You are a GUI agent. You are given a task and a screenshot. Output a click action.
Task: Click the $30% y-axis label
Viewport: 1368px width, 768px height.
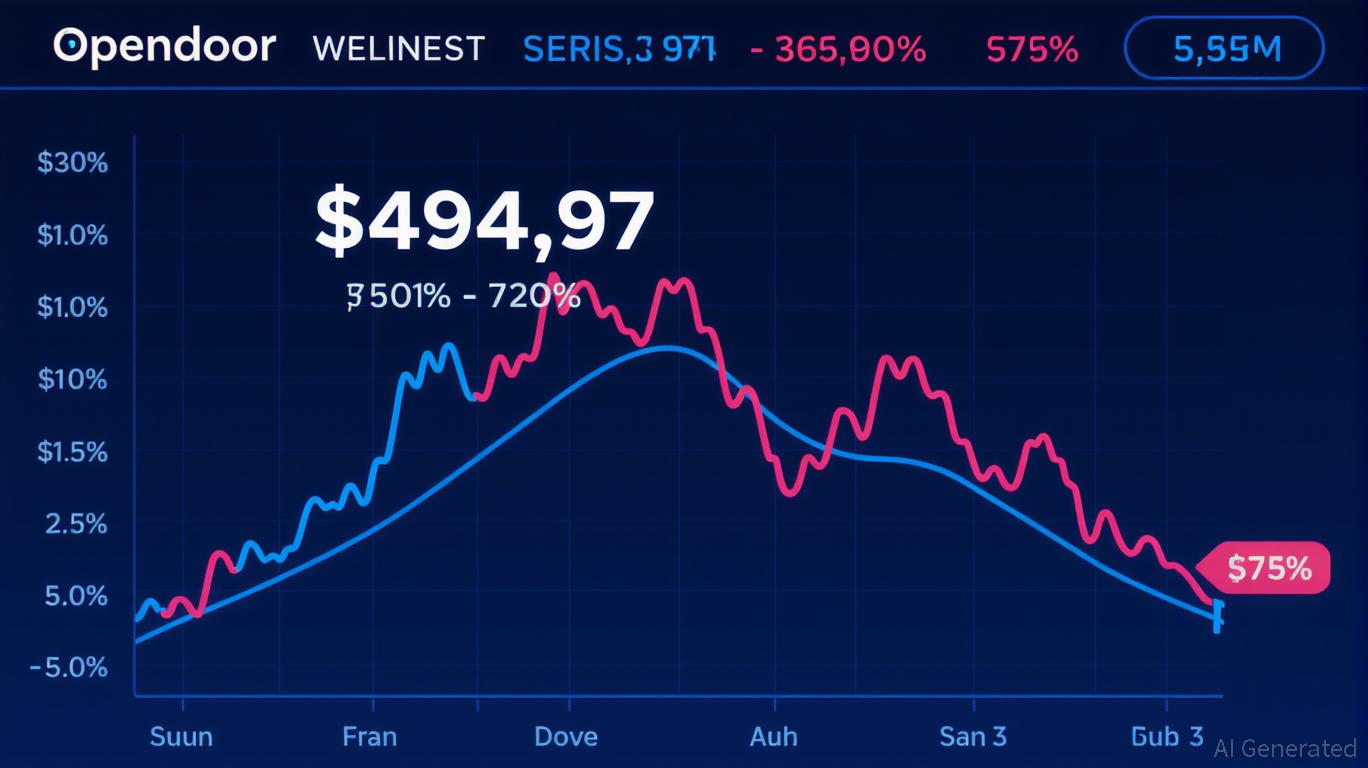pyautogui.click(x=72, y=162)
